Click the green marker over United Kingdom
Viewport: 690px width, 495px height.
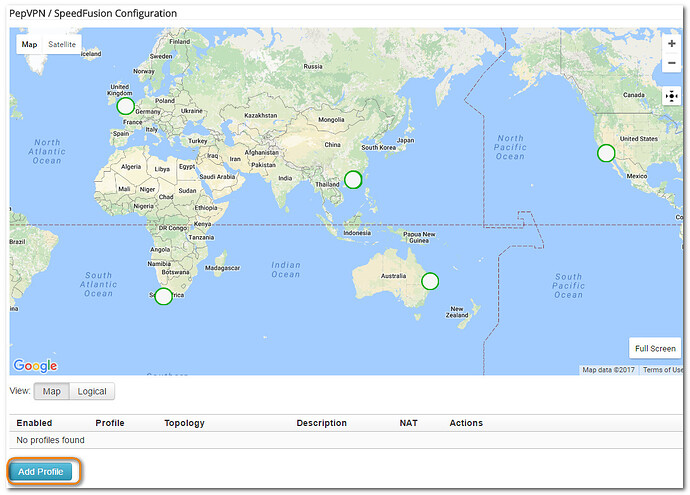point(125,106)
